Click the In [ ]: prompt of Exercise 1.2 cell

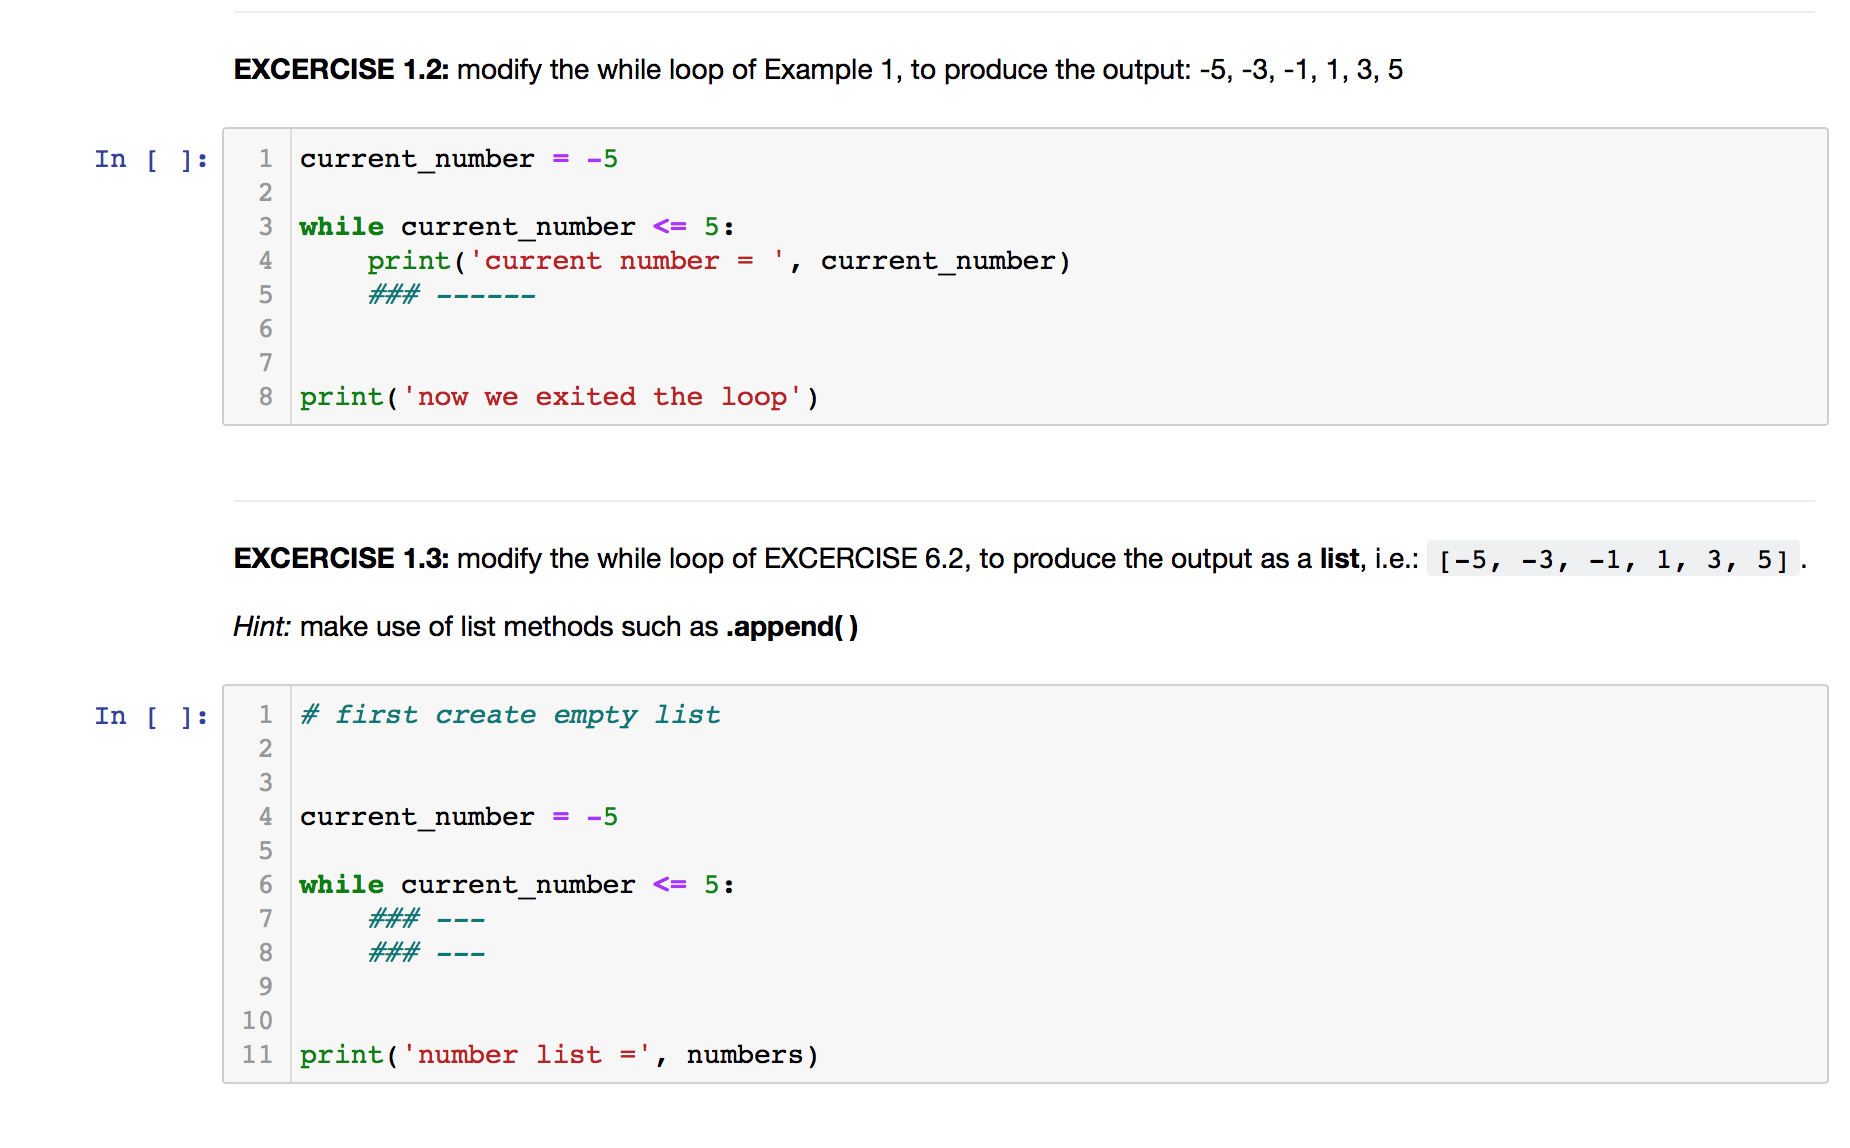[x=151, y=158]
